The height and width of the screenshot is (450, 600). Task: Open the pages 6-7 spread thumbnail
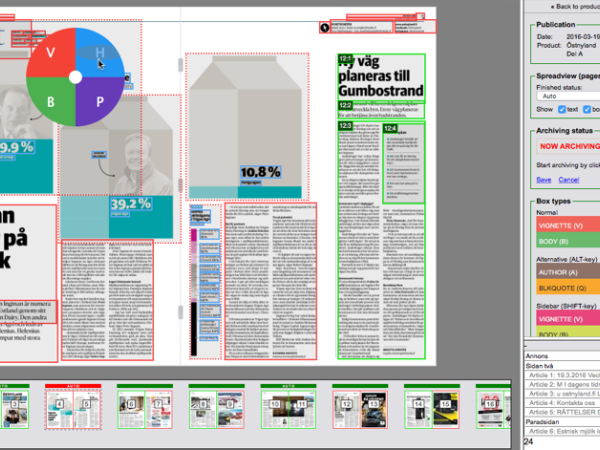[145, 406]
